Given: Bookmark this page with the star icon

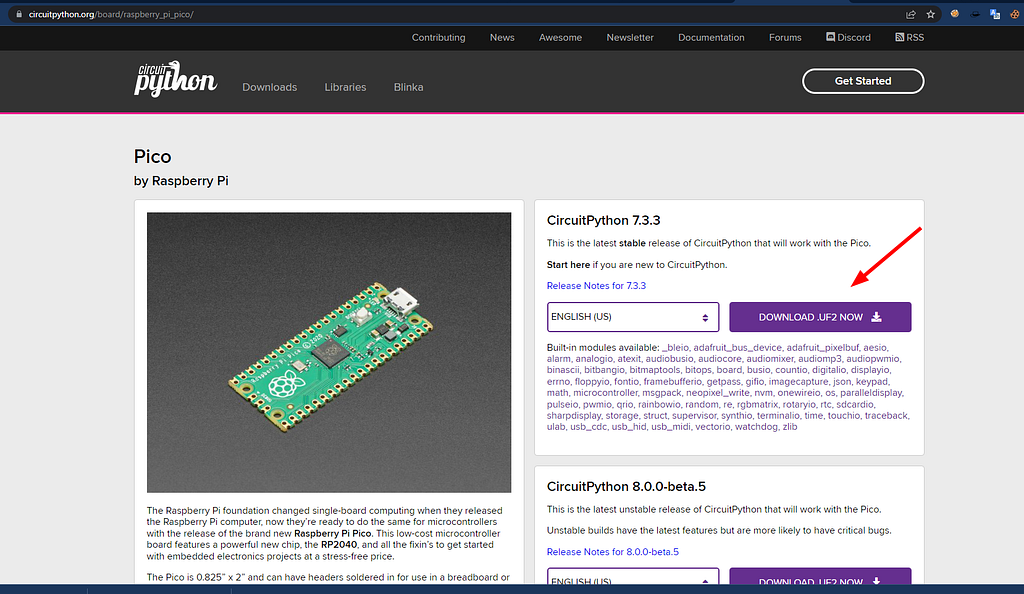Looking at the screenshot, I should tap(931, 14).
